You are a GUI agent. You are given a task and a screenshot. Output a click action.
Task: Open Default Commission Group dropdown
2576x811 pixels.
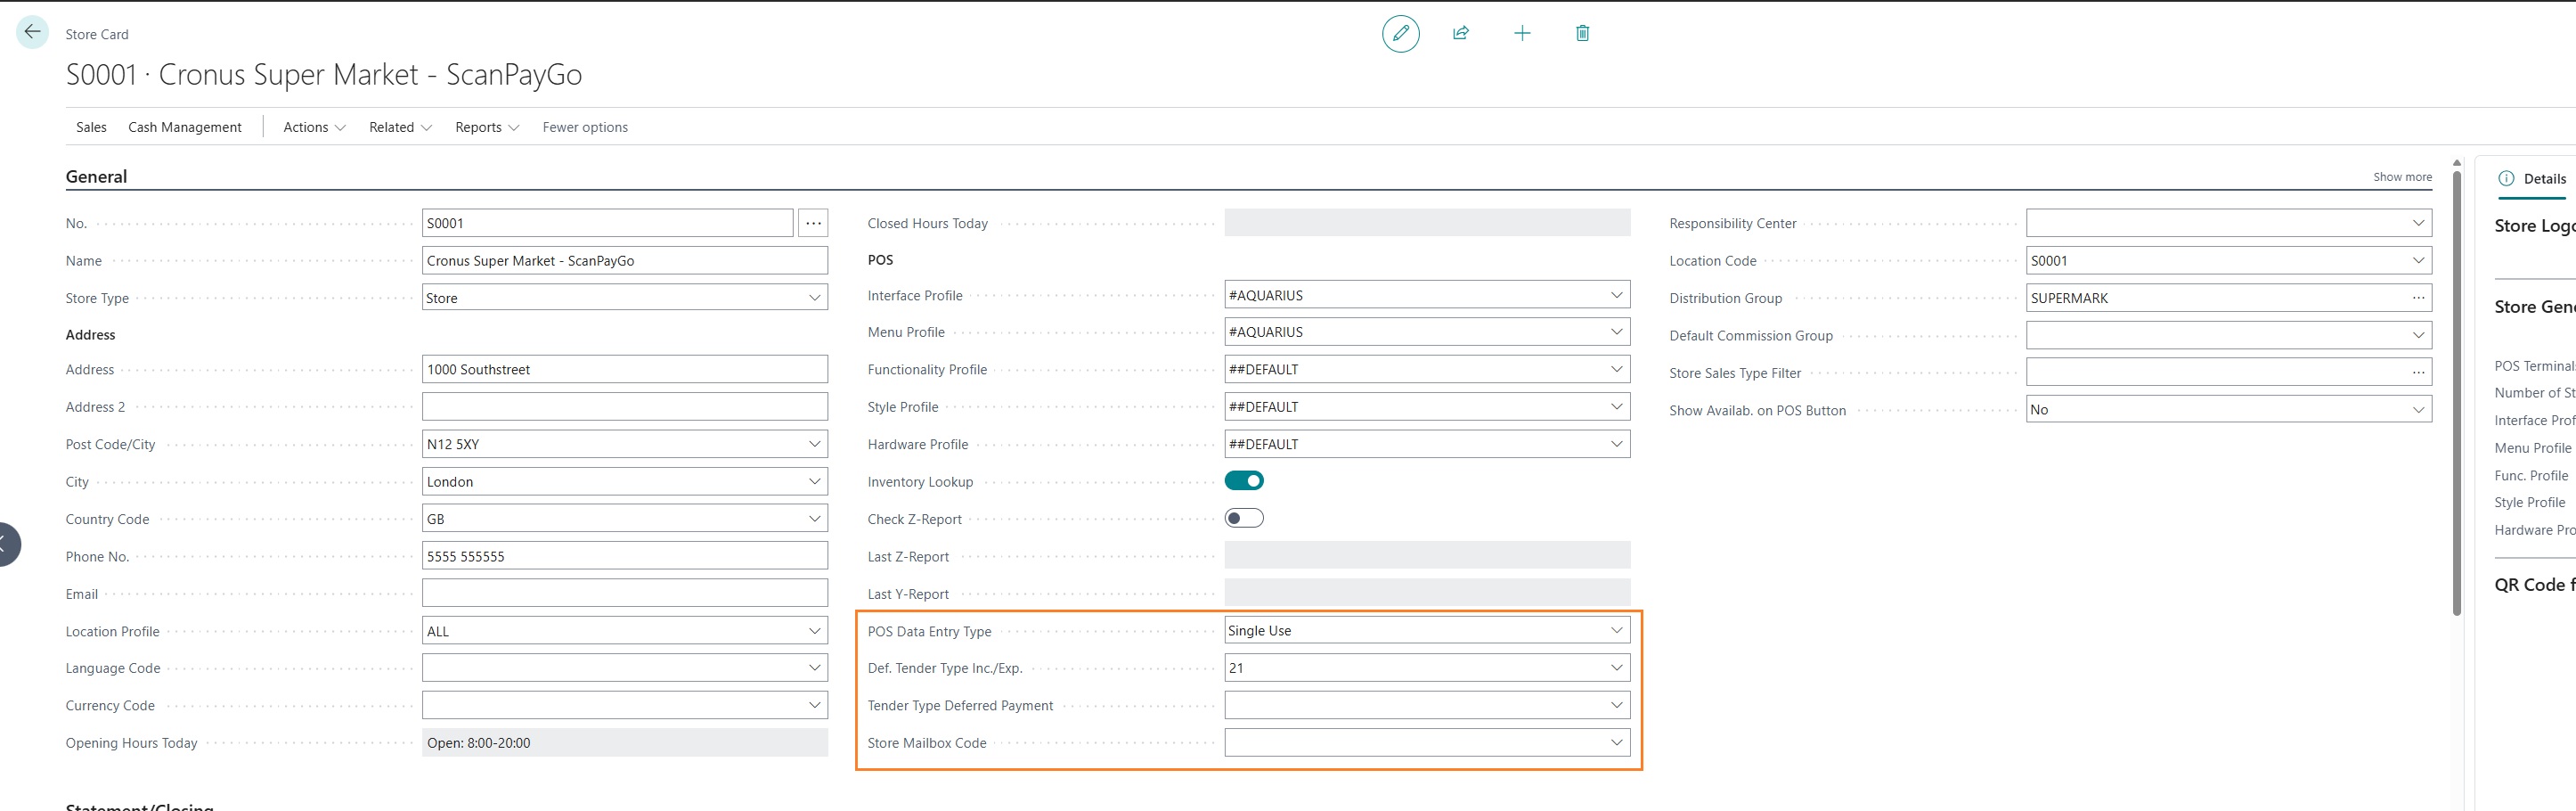coord(2418,335)
